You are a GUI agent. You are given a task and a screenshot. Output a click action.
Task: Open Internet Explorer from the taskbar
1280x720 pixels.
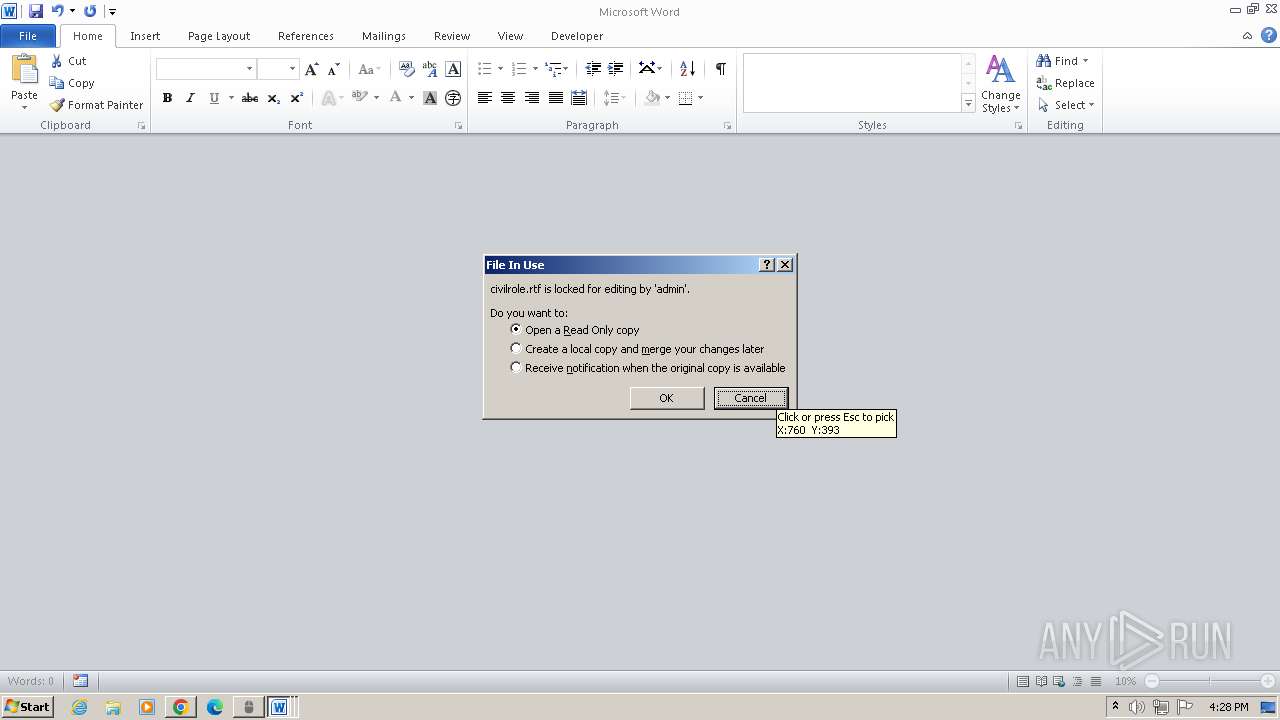click(x=80, y=707)
